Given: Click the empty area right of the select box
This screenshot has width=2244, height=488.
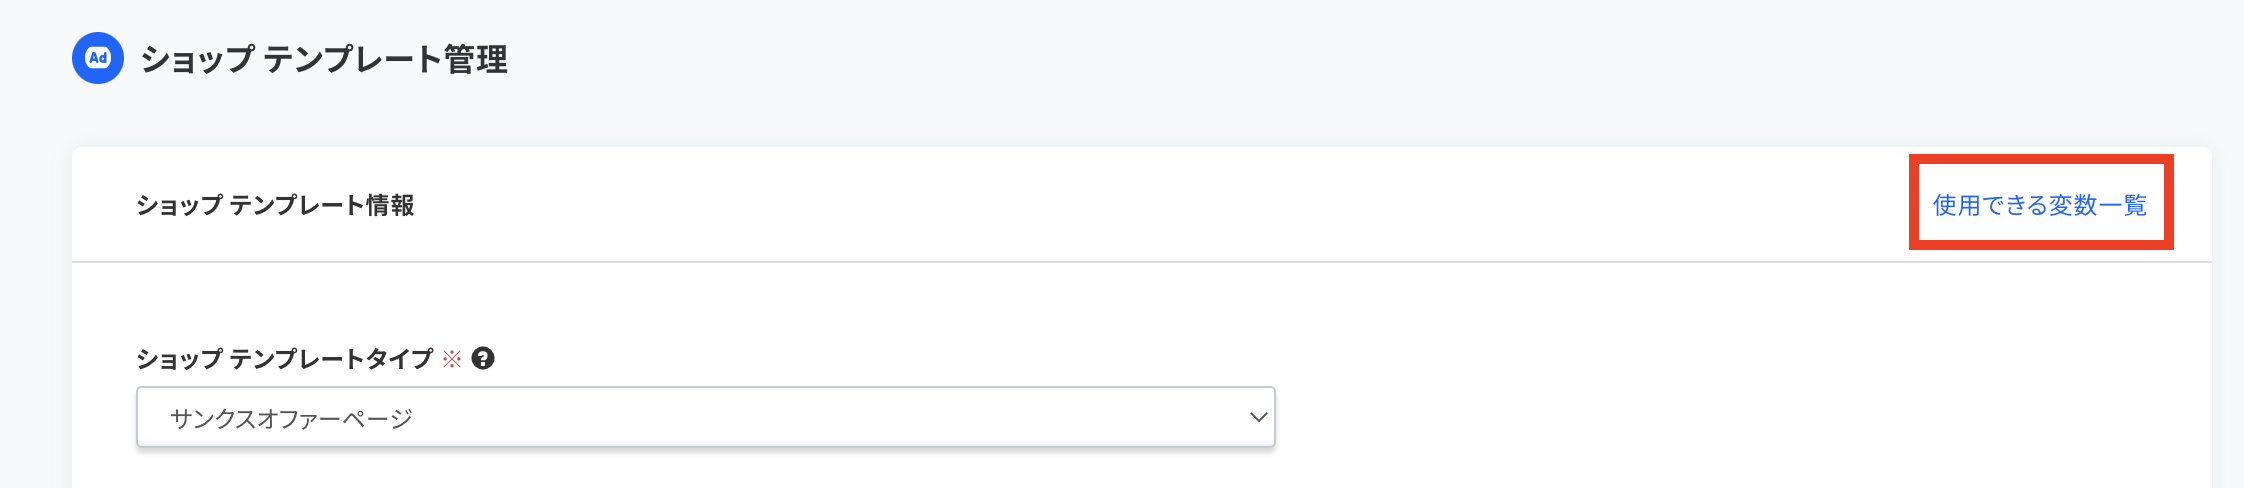Looking at the screenshot, I should [1740, 417].
